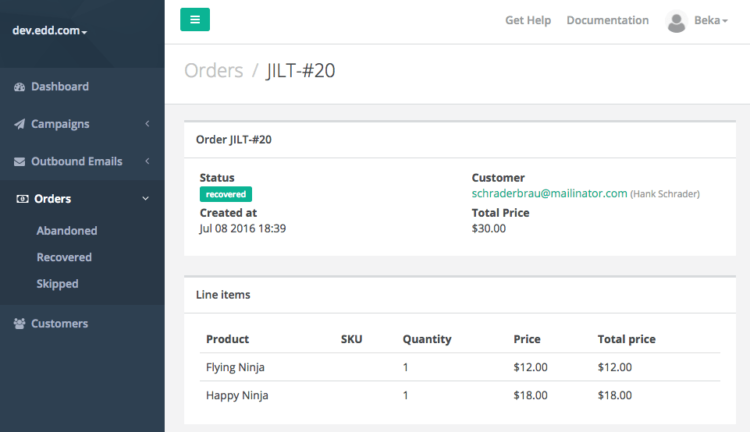Click the Price column header

[x=527, y=339]
